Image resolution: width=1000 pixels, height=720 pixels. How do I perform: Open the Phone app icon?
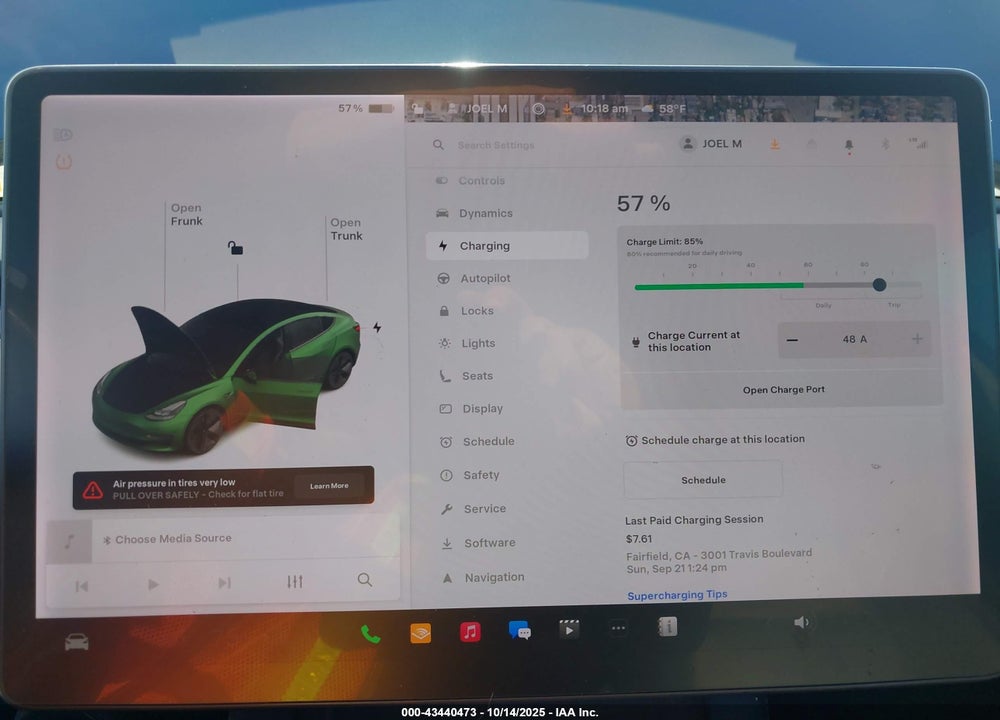coord(371,634)
